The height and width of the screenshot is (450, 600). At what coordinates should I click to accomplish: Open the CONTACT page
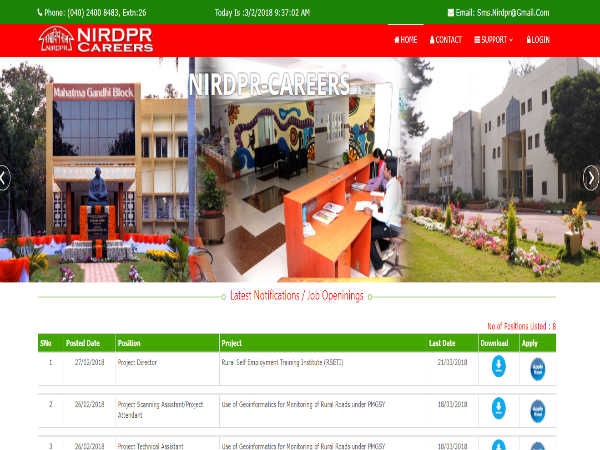point(446,40)
